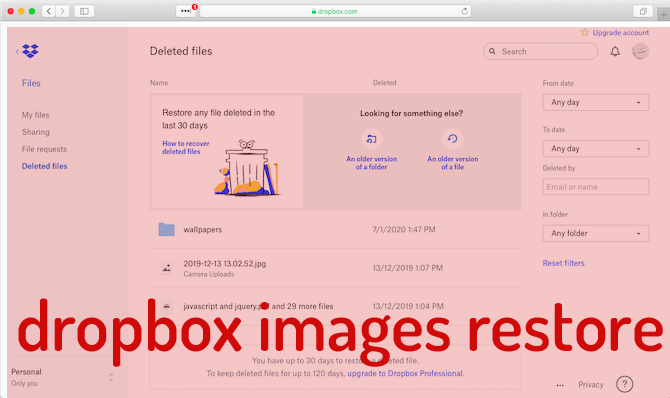
Task: Add a new Safari tab with plus
Action: tap(664, 14)
